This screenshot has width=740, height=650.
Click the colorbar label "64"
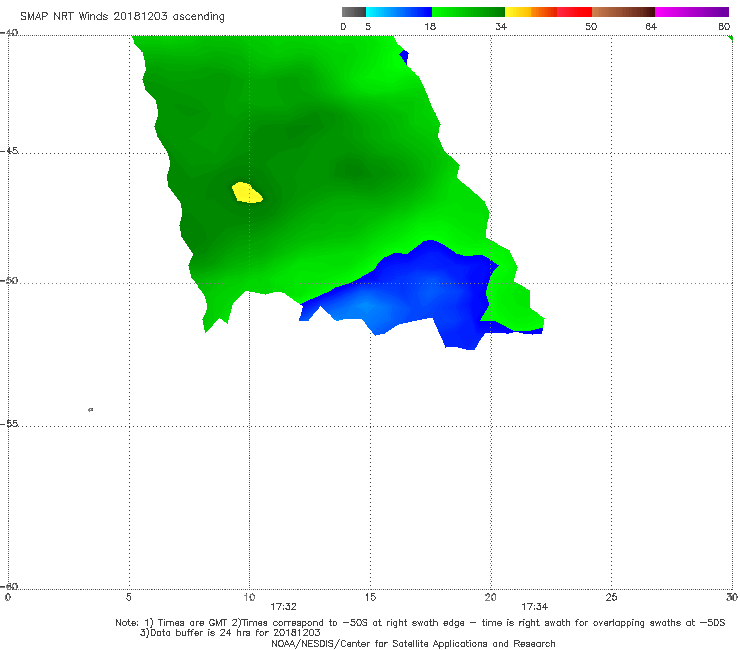click(x=651, y=27)
